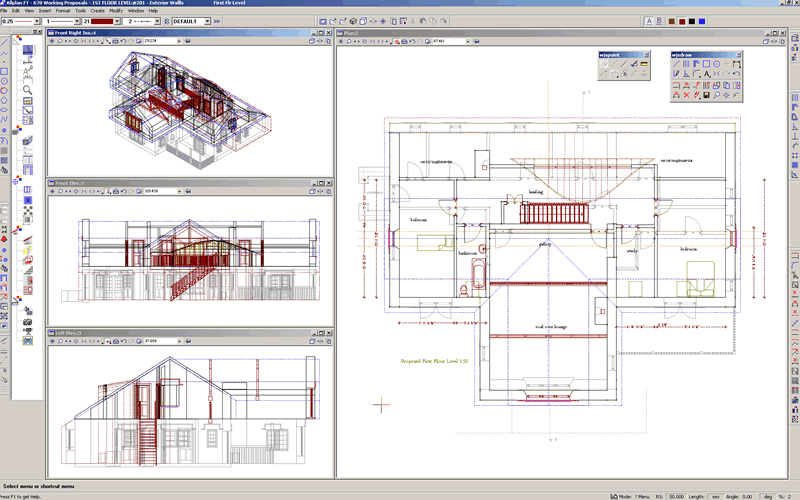Viewport: 800px width, 500px height.
Task: Select the Text A tool in wjsdraw palette
Action: pos(707,73)
